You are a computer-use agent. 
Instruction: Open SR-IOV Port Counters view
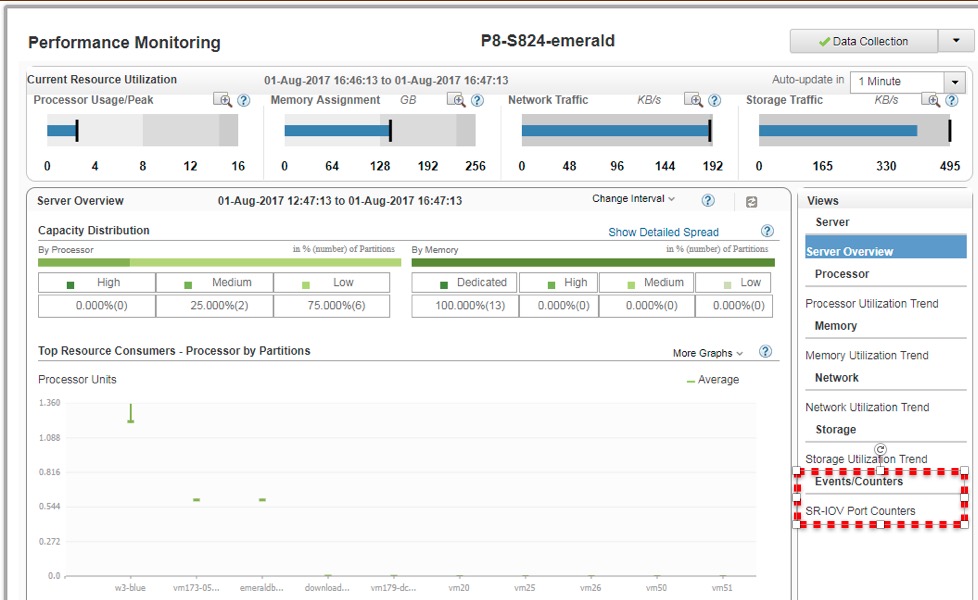coord(860,511)
